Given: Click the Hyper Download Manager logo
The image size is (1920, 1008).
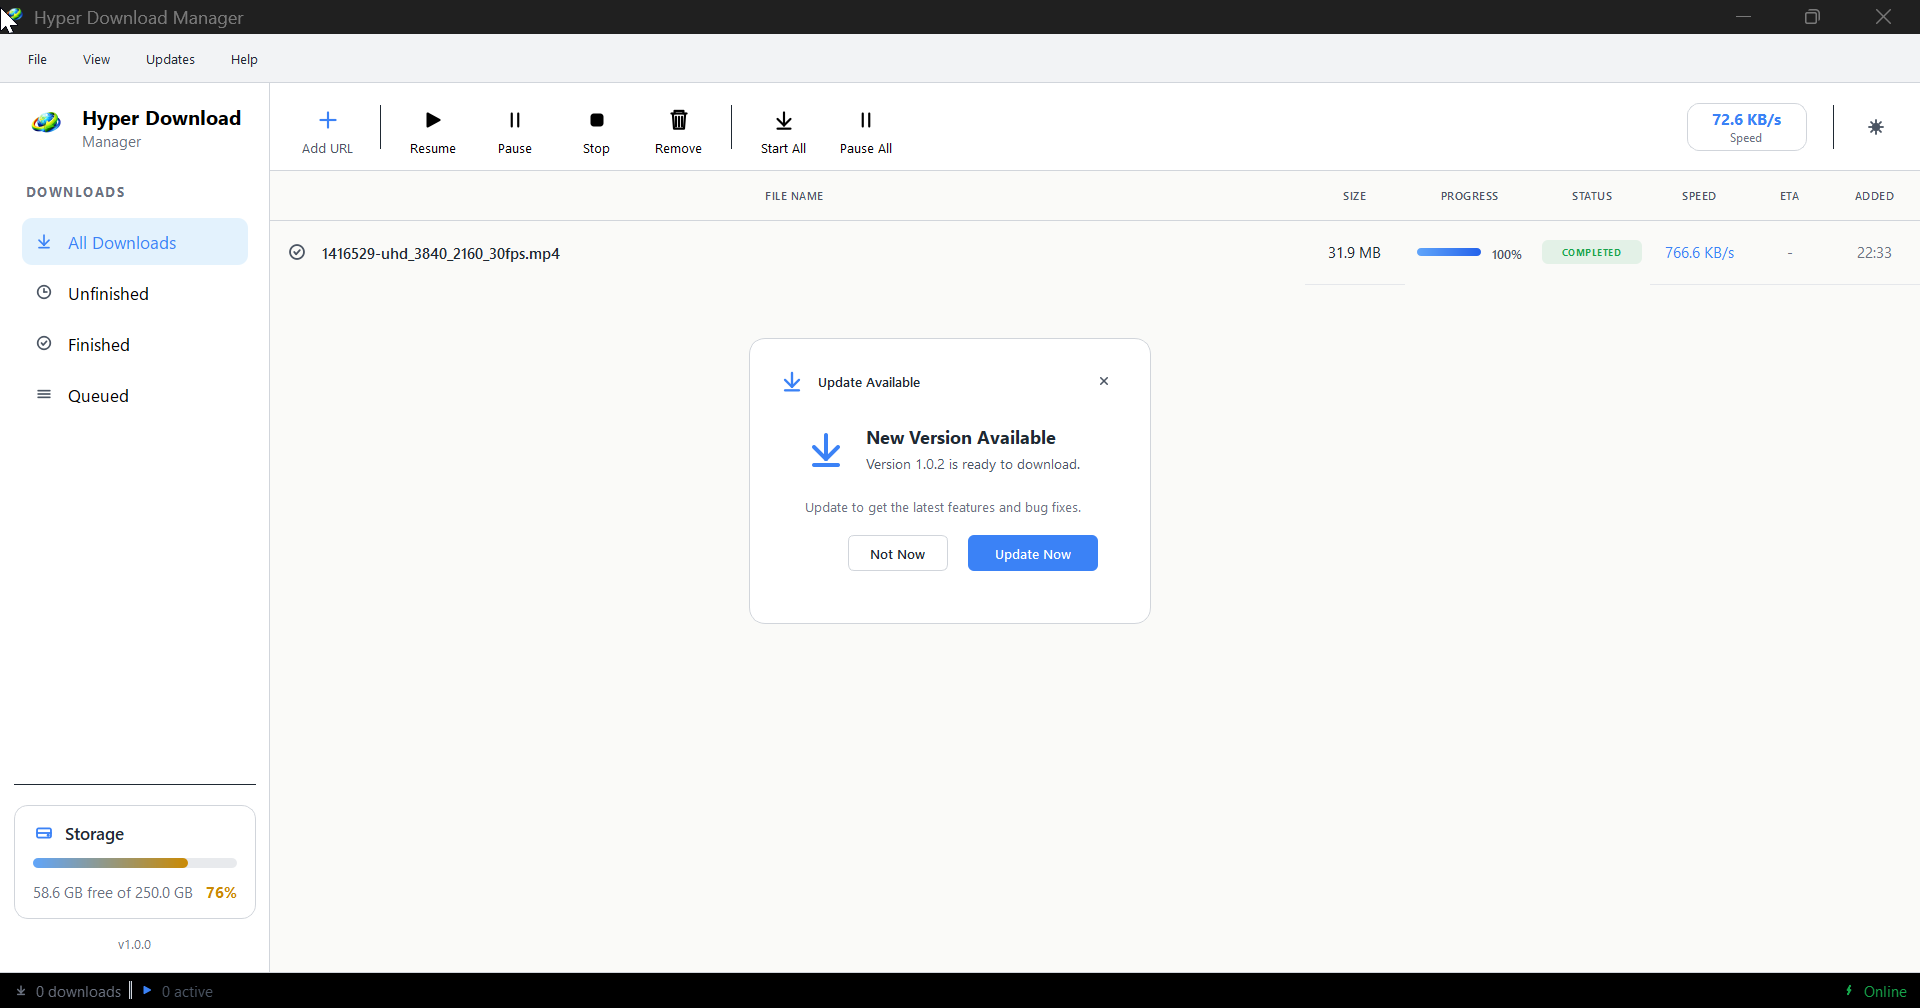Looking at the screenshot, I should [46, 122].
